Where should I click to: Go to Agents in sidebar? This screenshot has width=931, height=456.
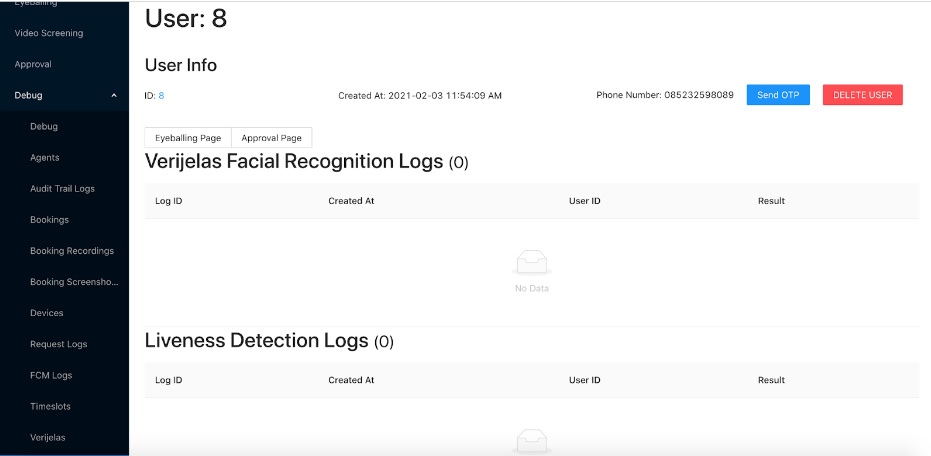click(x=45, y=157)
